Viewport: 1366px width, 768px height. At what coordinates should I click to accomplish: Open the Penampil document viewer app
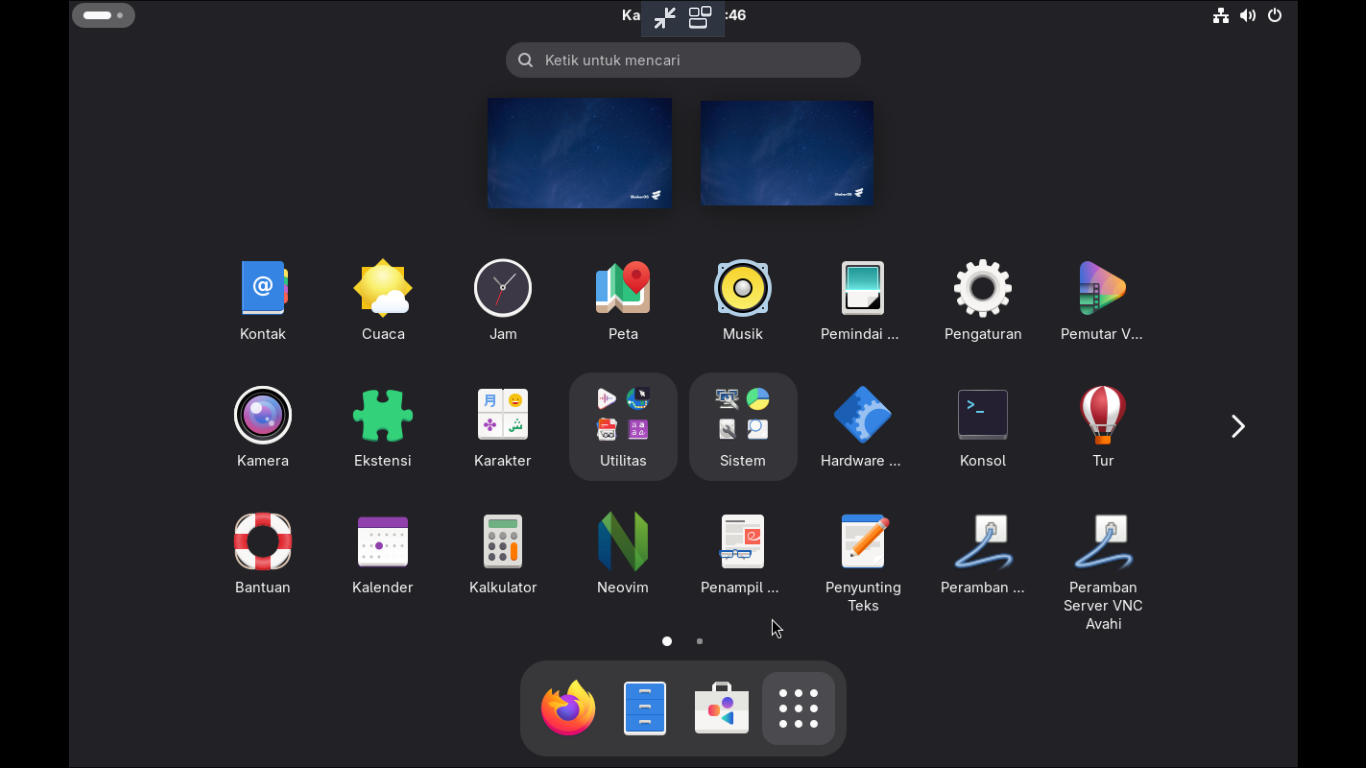pos(742,554)
